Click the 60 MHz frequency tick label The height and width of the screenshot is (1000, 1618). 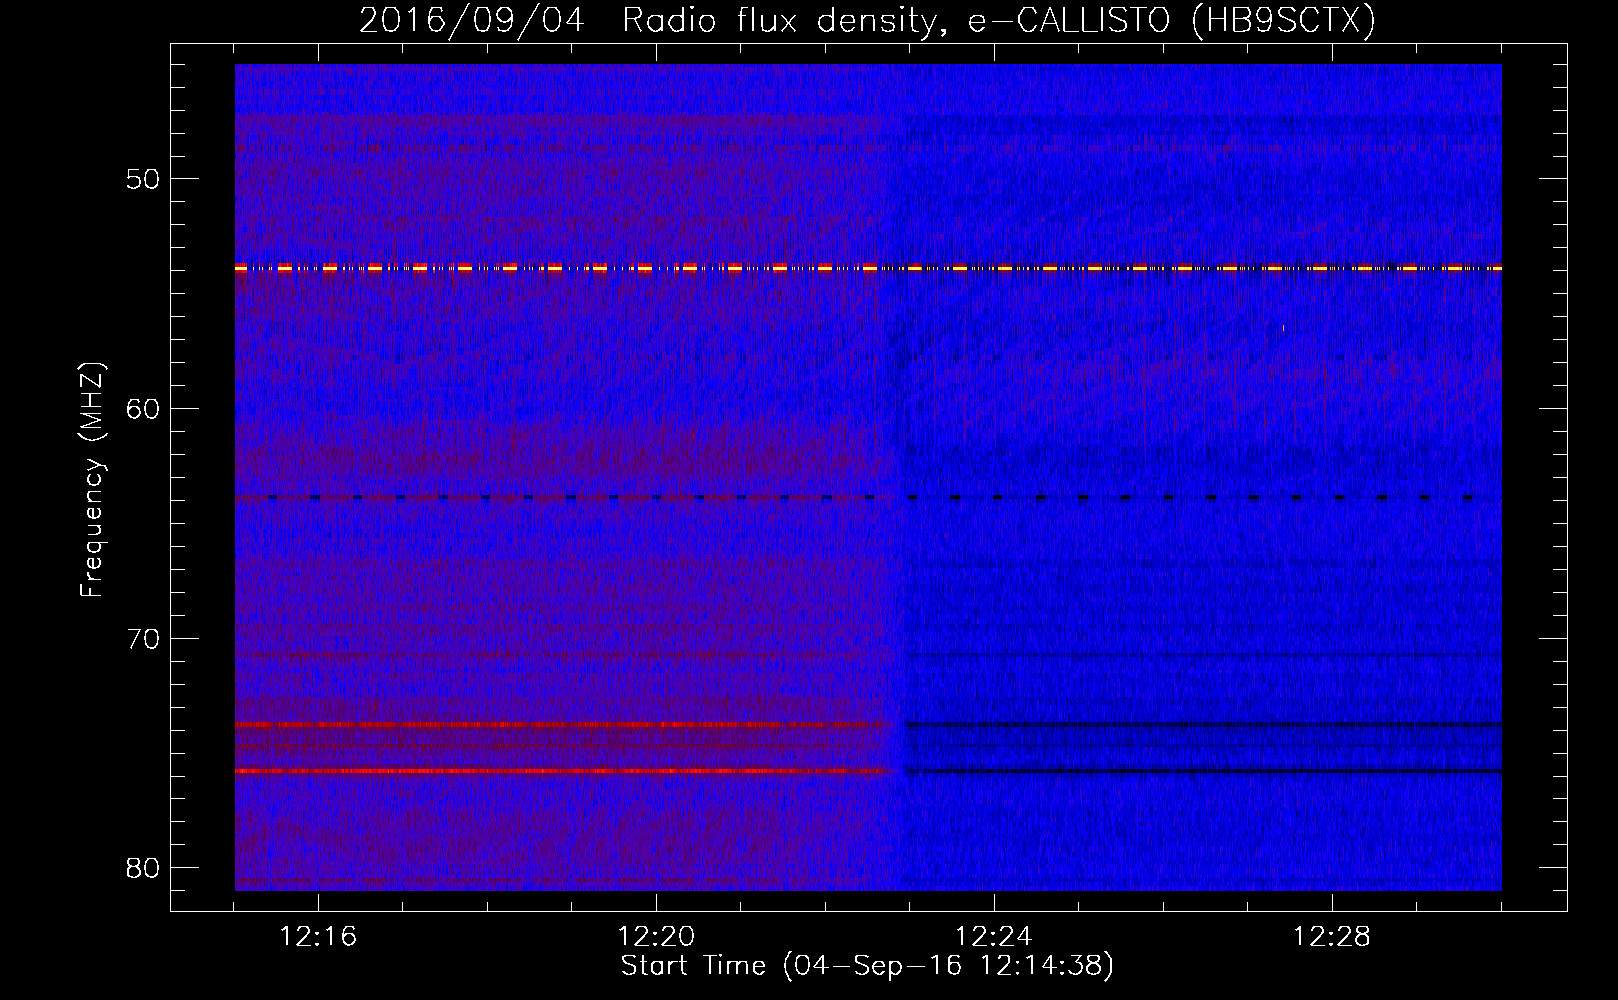click(142, 408)
